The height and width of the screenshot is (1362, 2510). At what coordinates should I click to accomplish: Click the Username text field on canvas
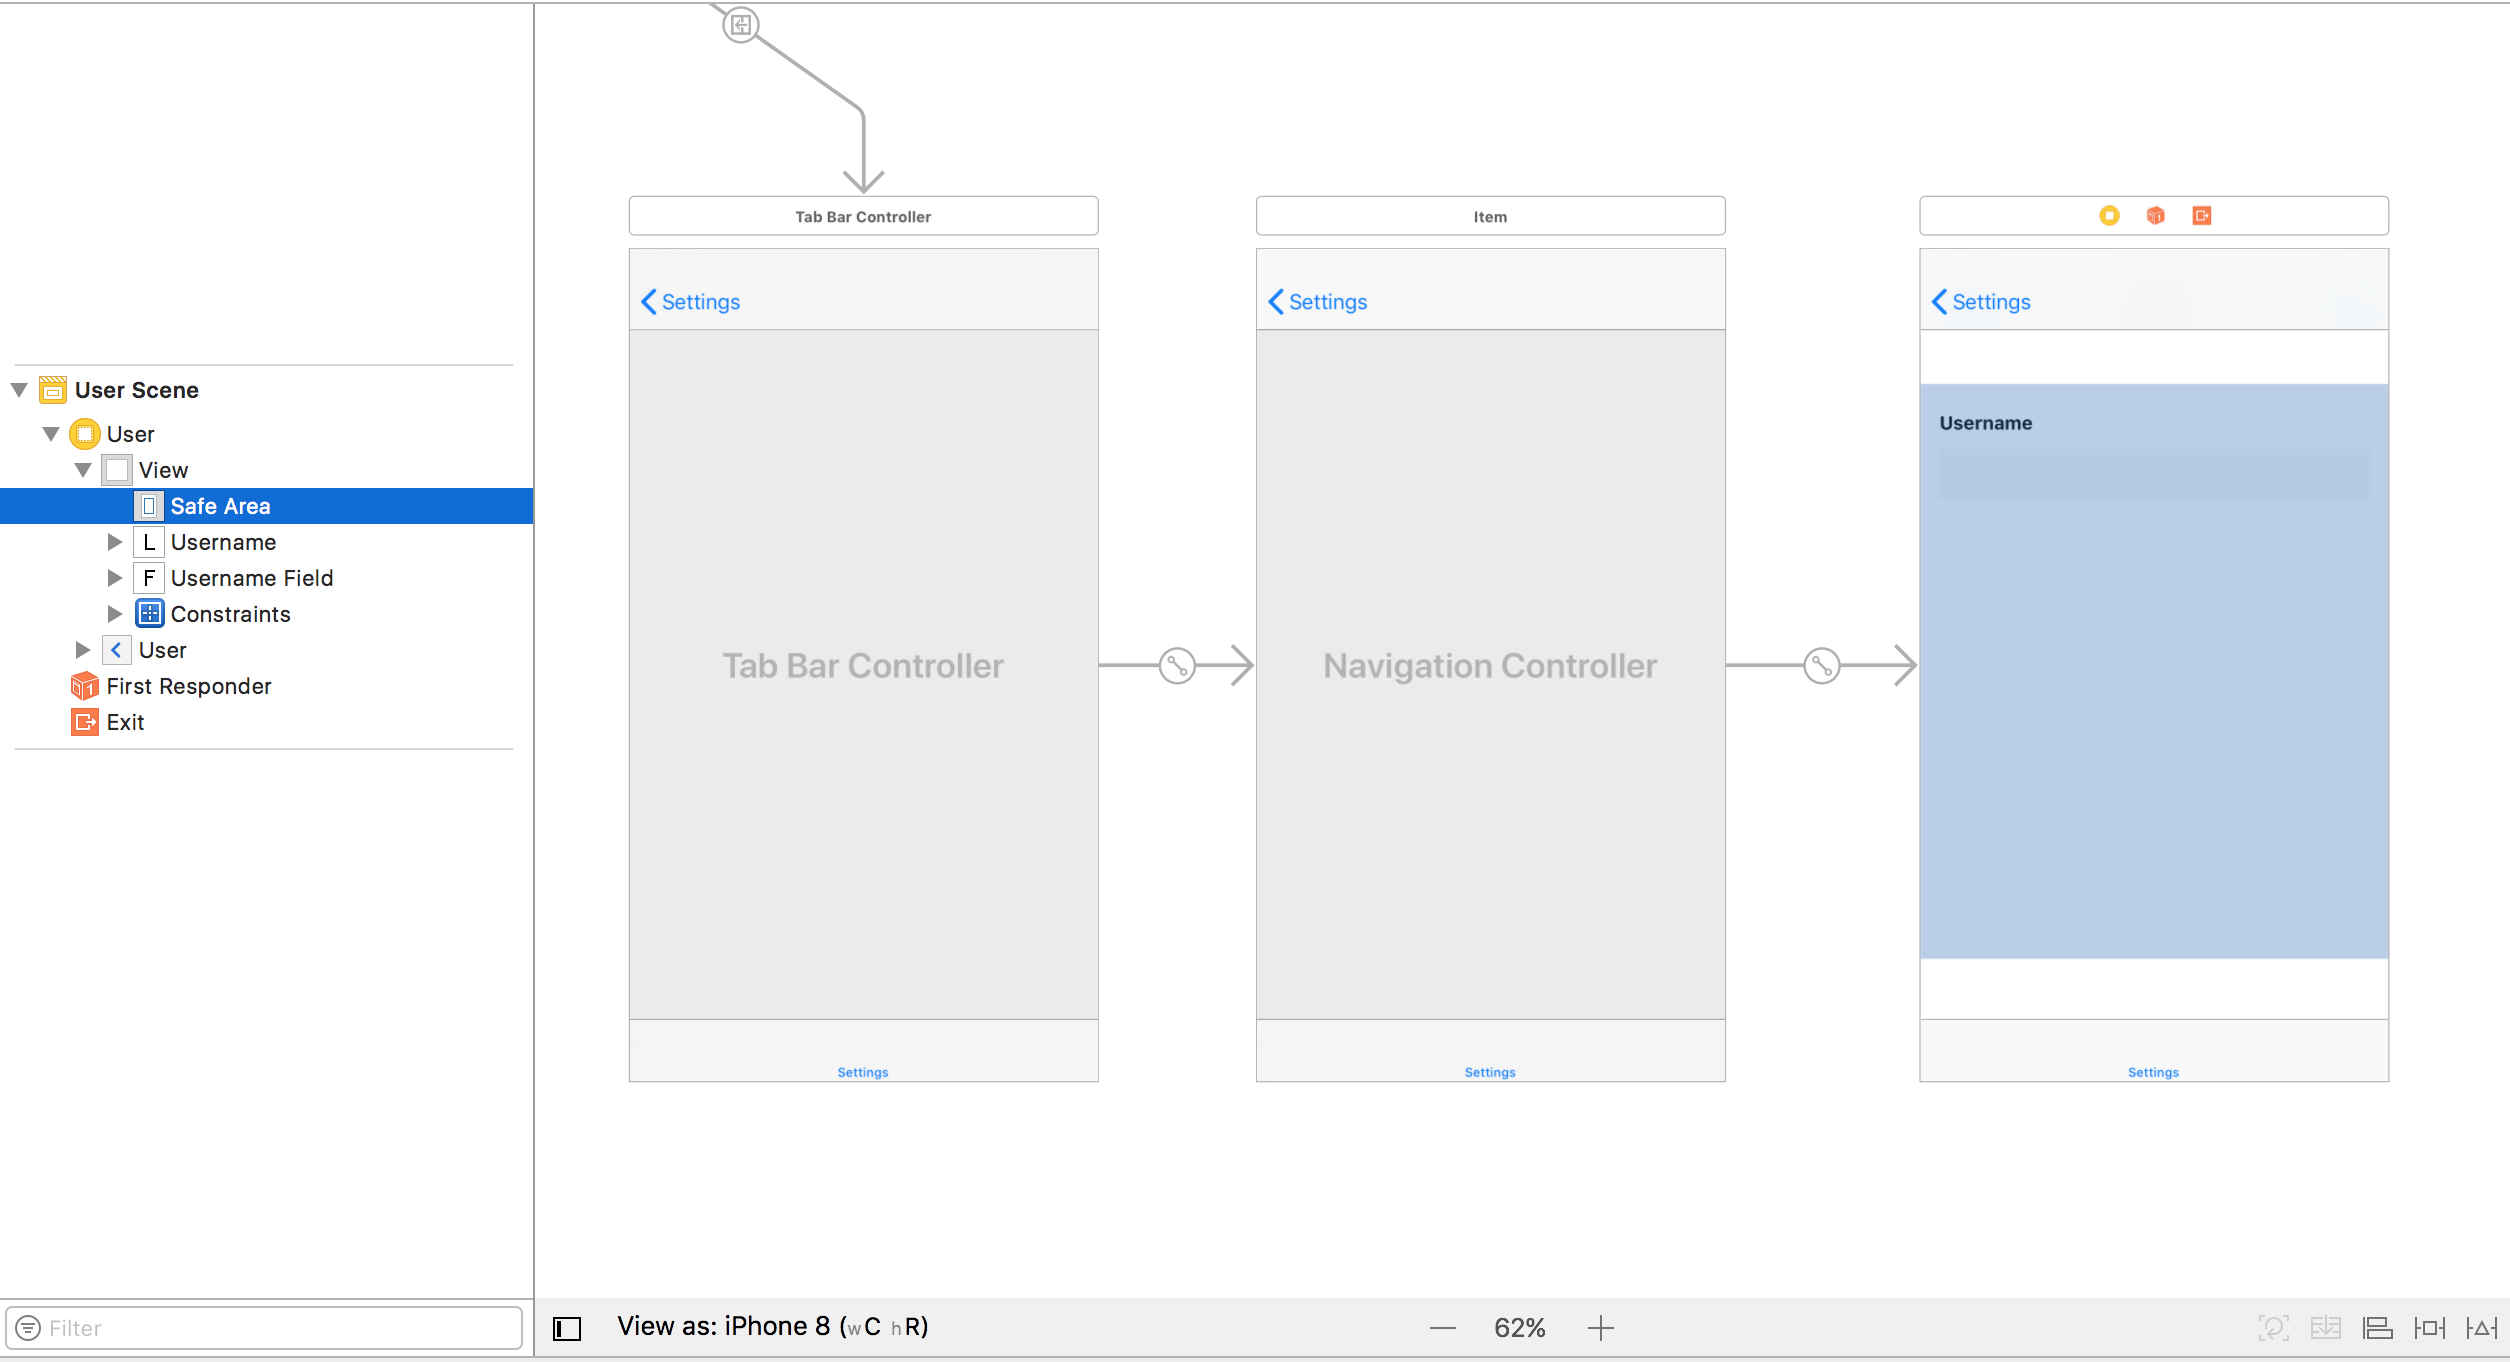2154,473
